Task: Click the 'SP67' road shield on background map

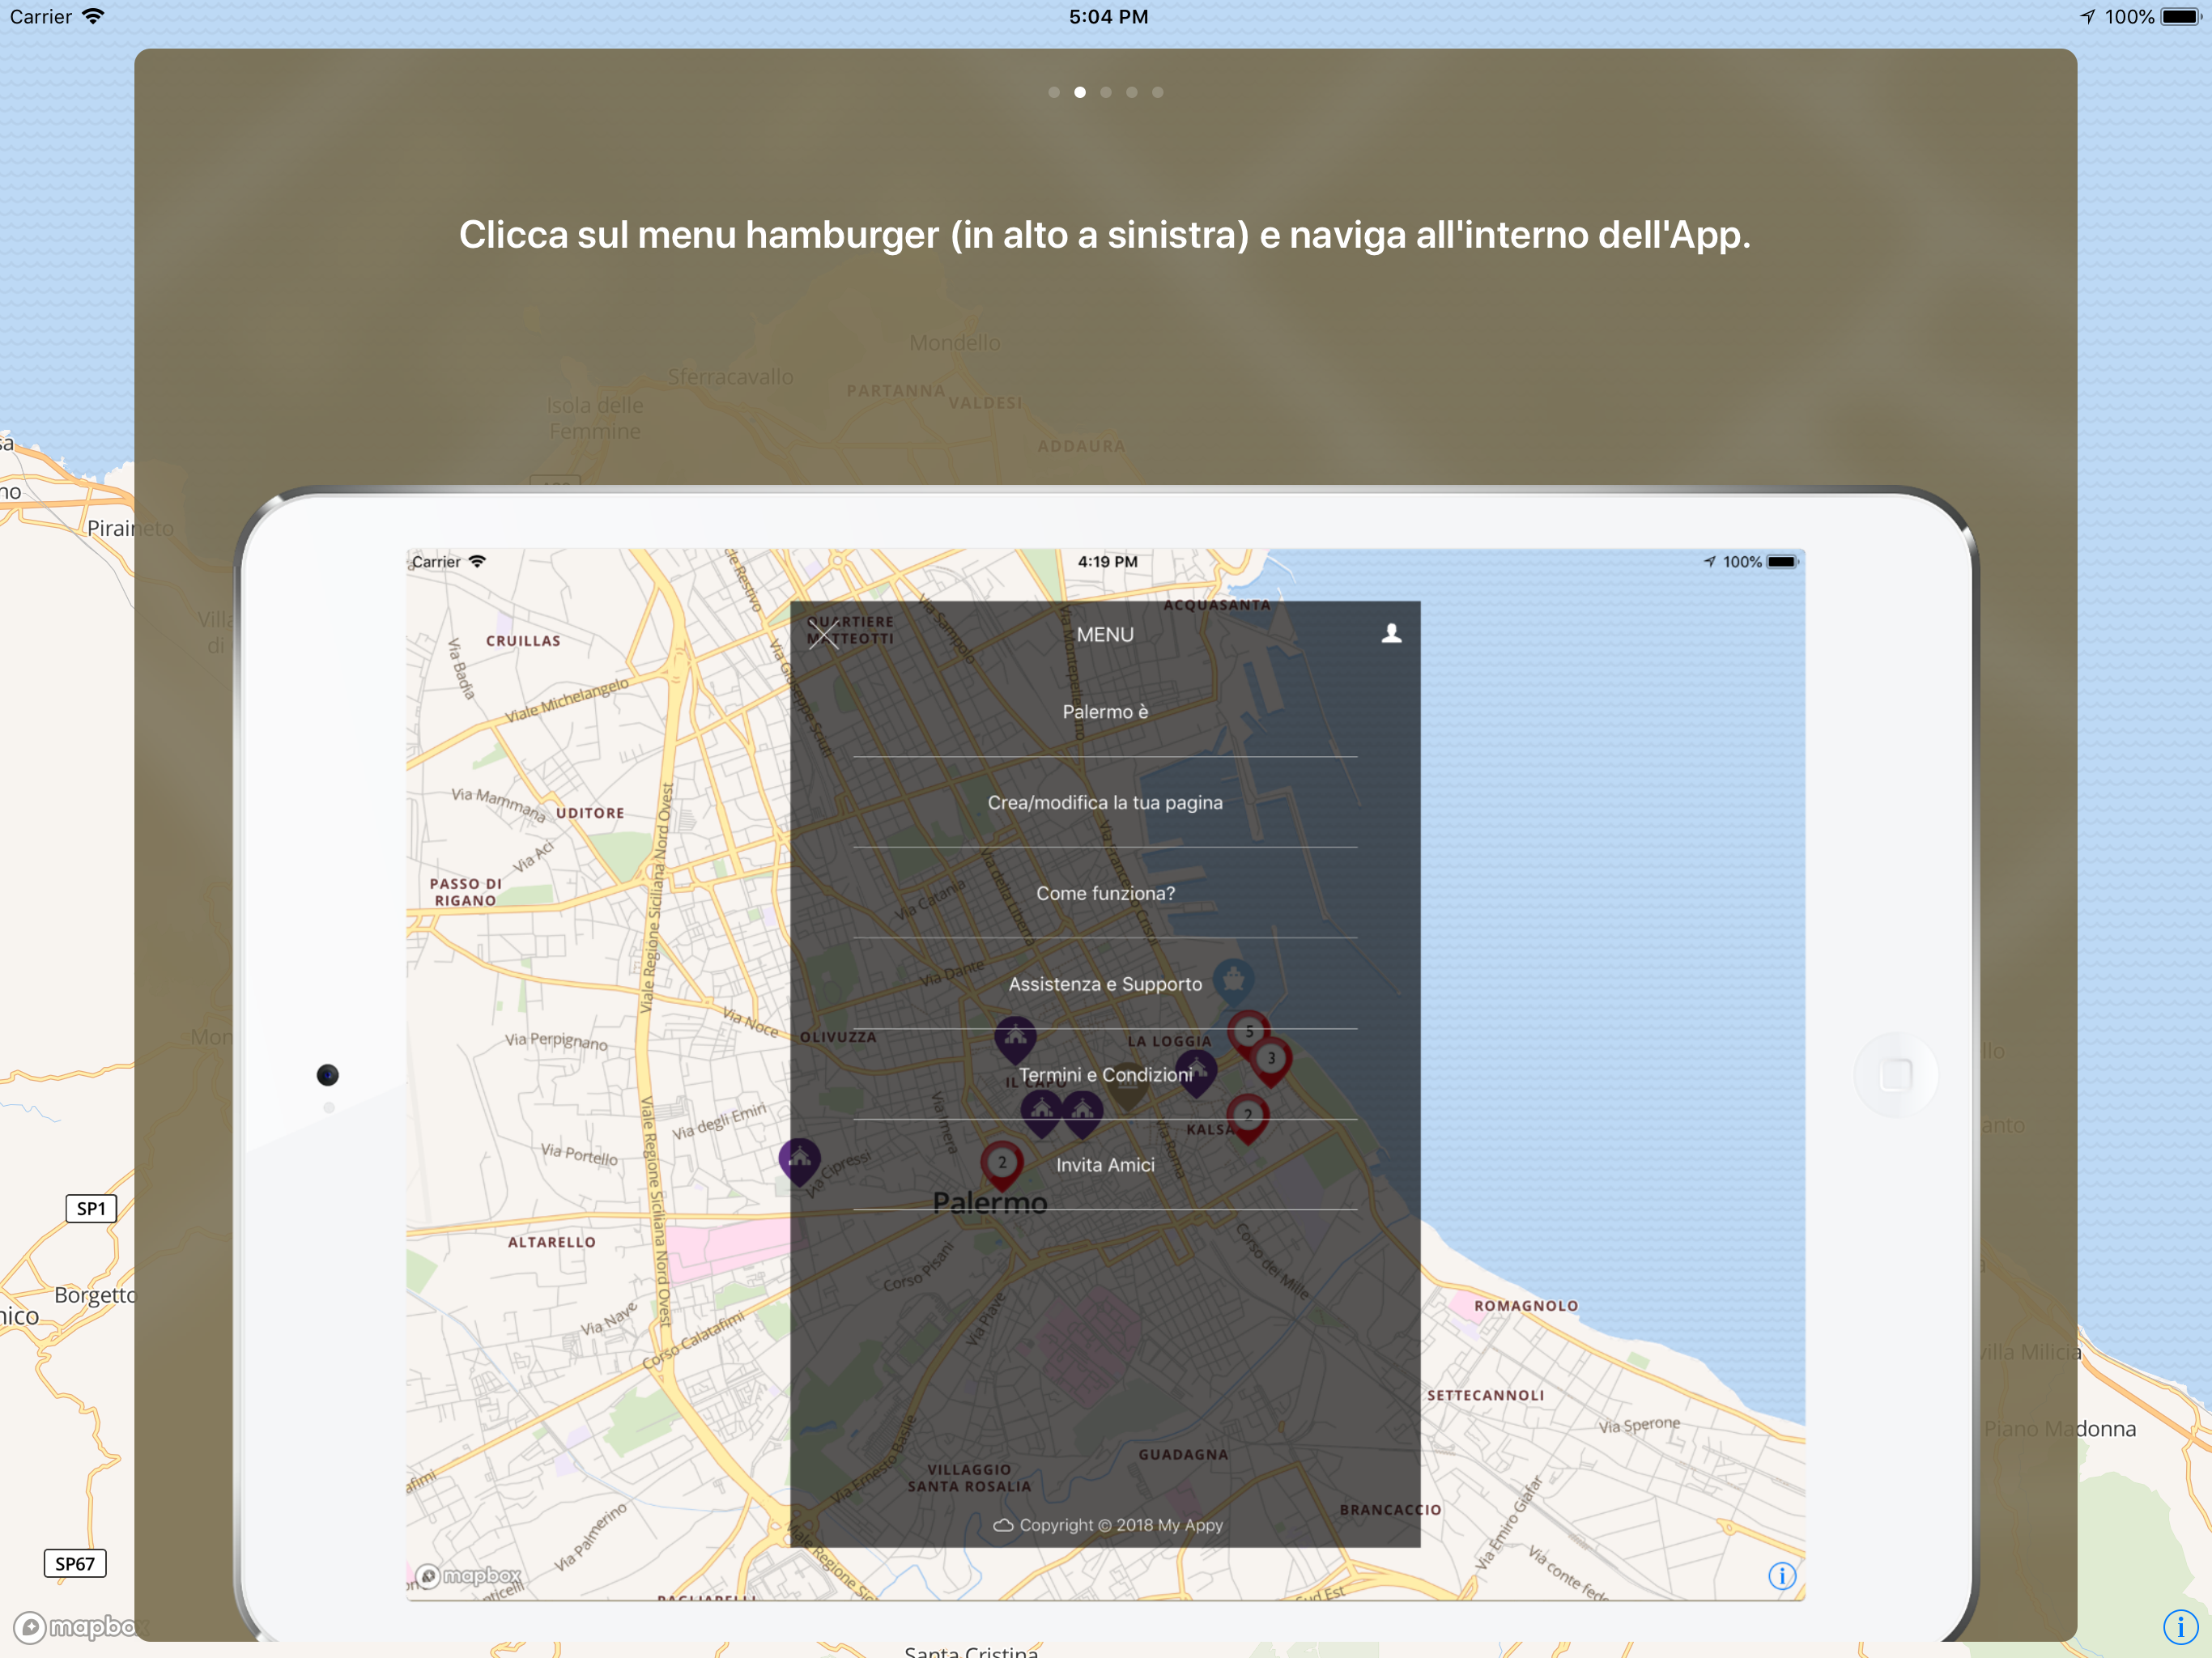Action: (75, 1564)
